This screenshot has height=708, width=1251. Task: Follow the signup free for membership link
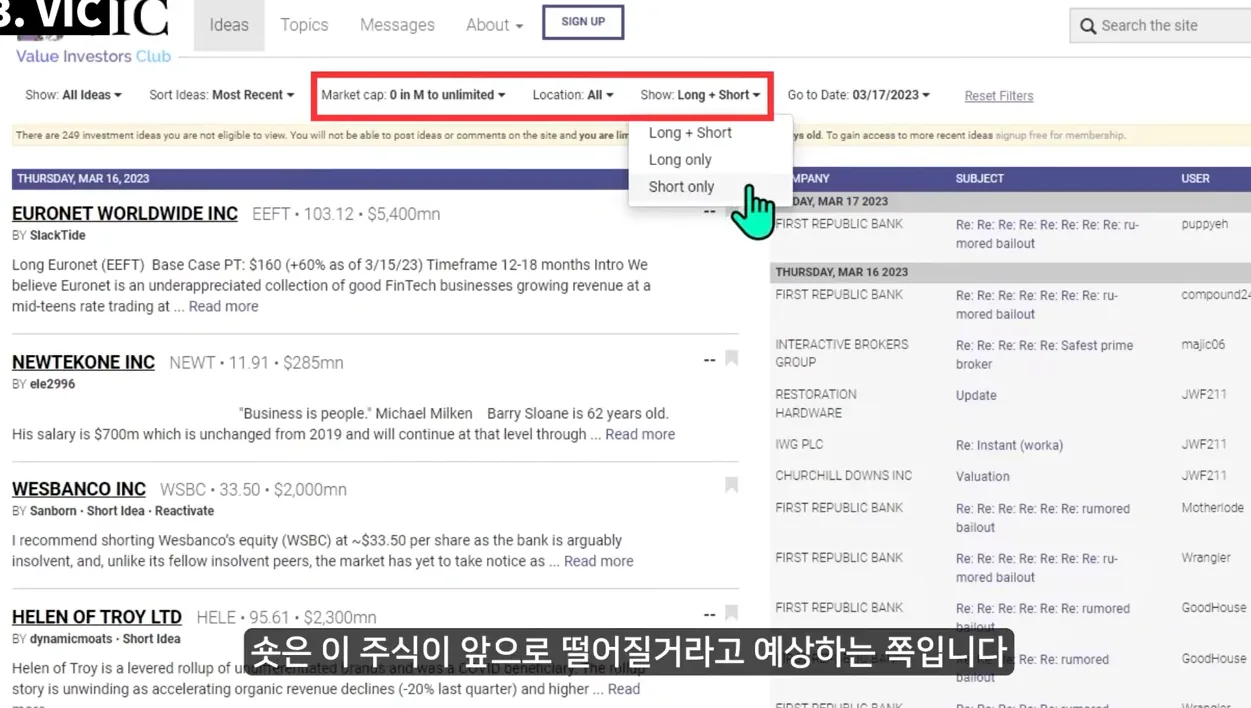point(1060,135)
